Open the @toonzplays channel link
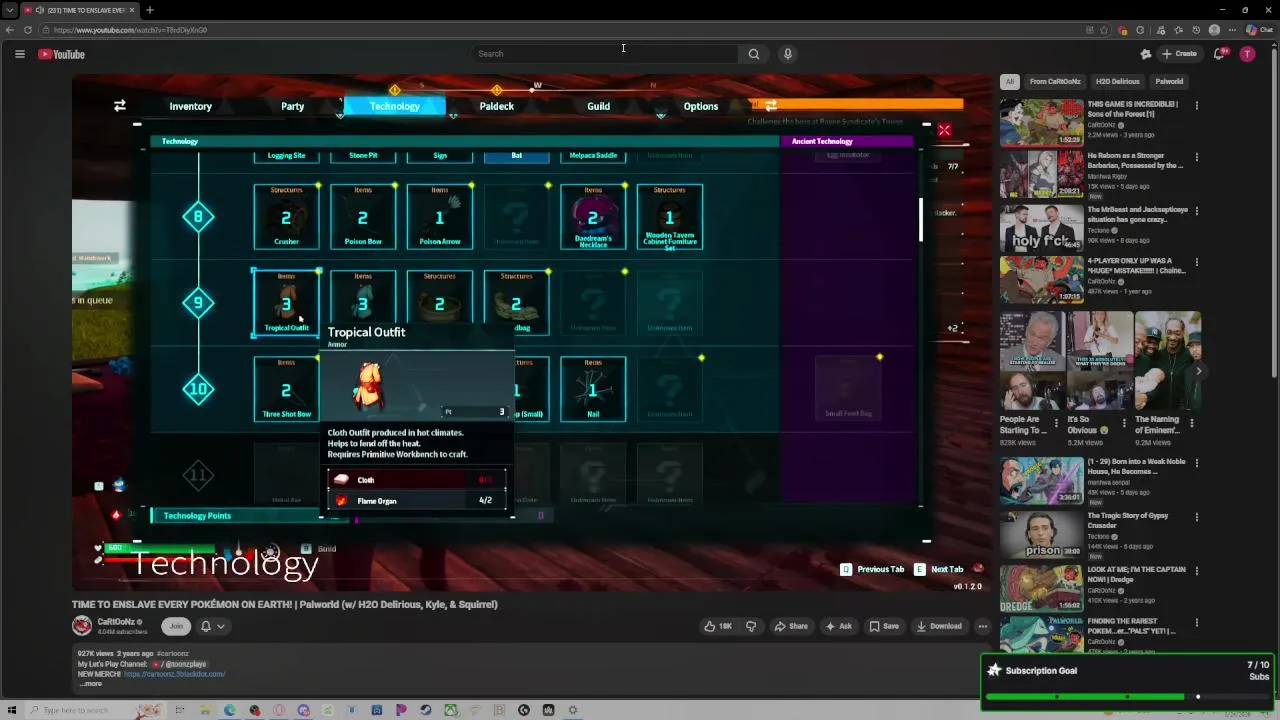This screenshot has height=720, width=1280. (182, 664)
